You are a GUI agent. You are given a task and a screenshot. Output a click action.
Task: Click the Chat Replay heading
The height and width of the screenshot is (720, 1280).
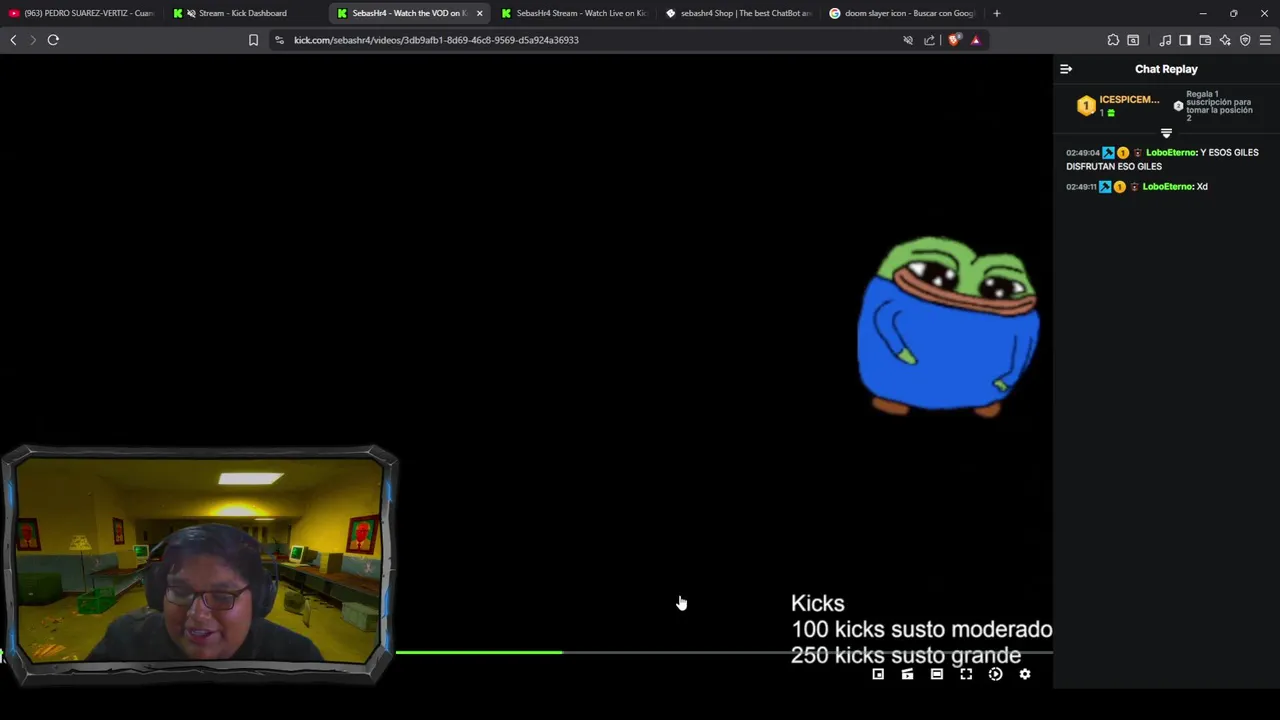tap(1166, 69)
